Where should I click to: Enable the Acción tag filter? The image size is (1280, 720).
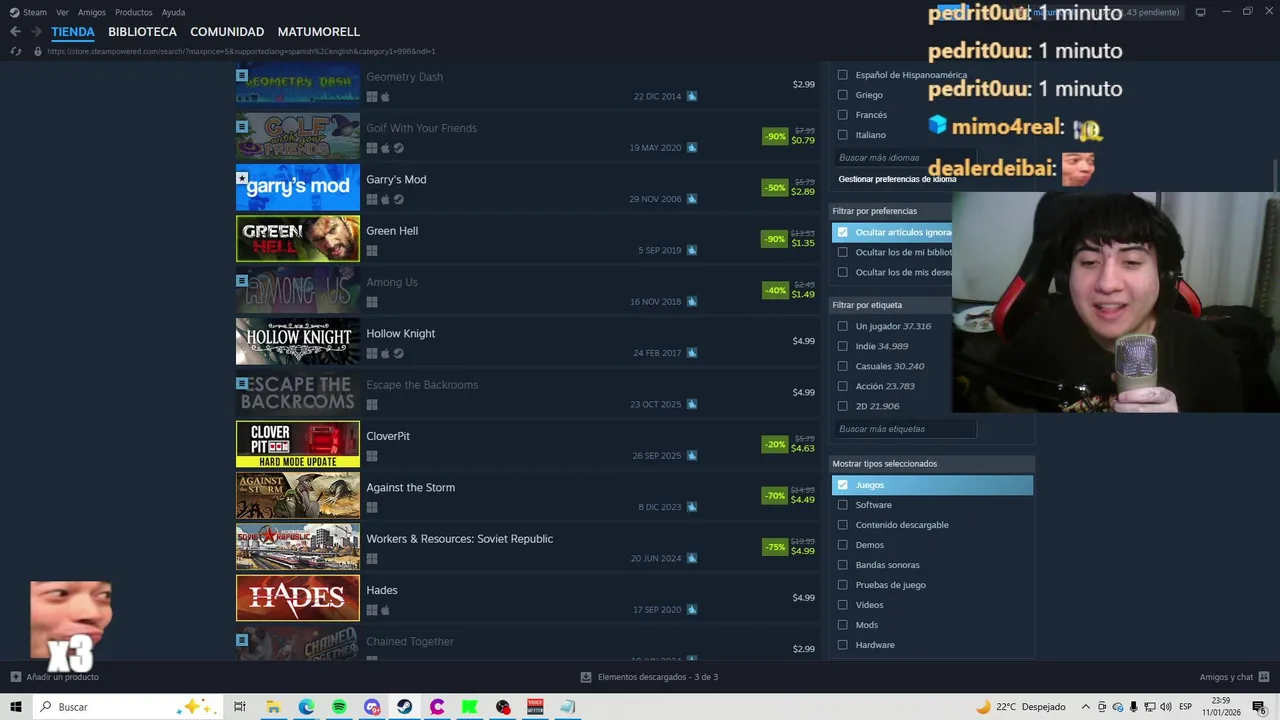point(842,386)
